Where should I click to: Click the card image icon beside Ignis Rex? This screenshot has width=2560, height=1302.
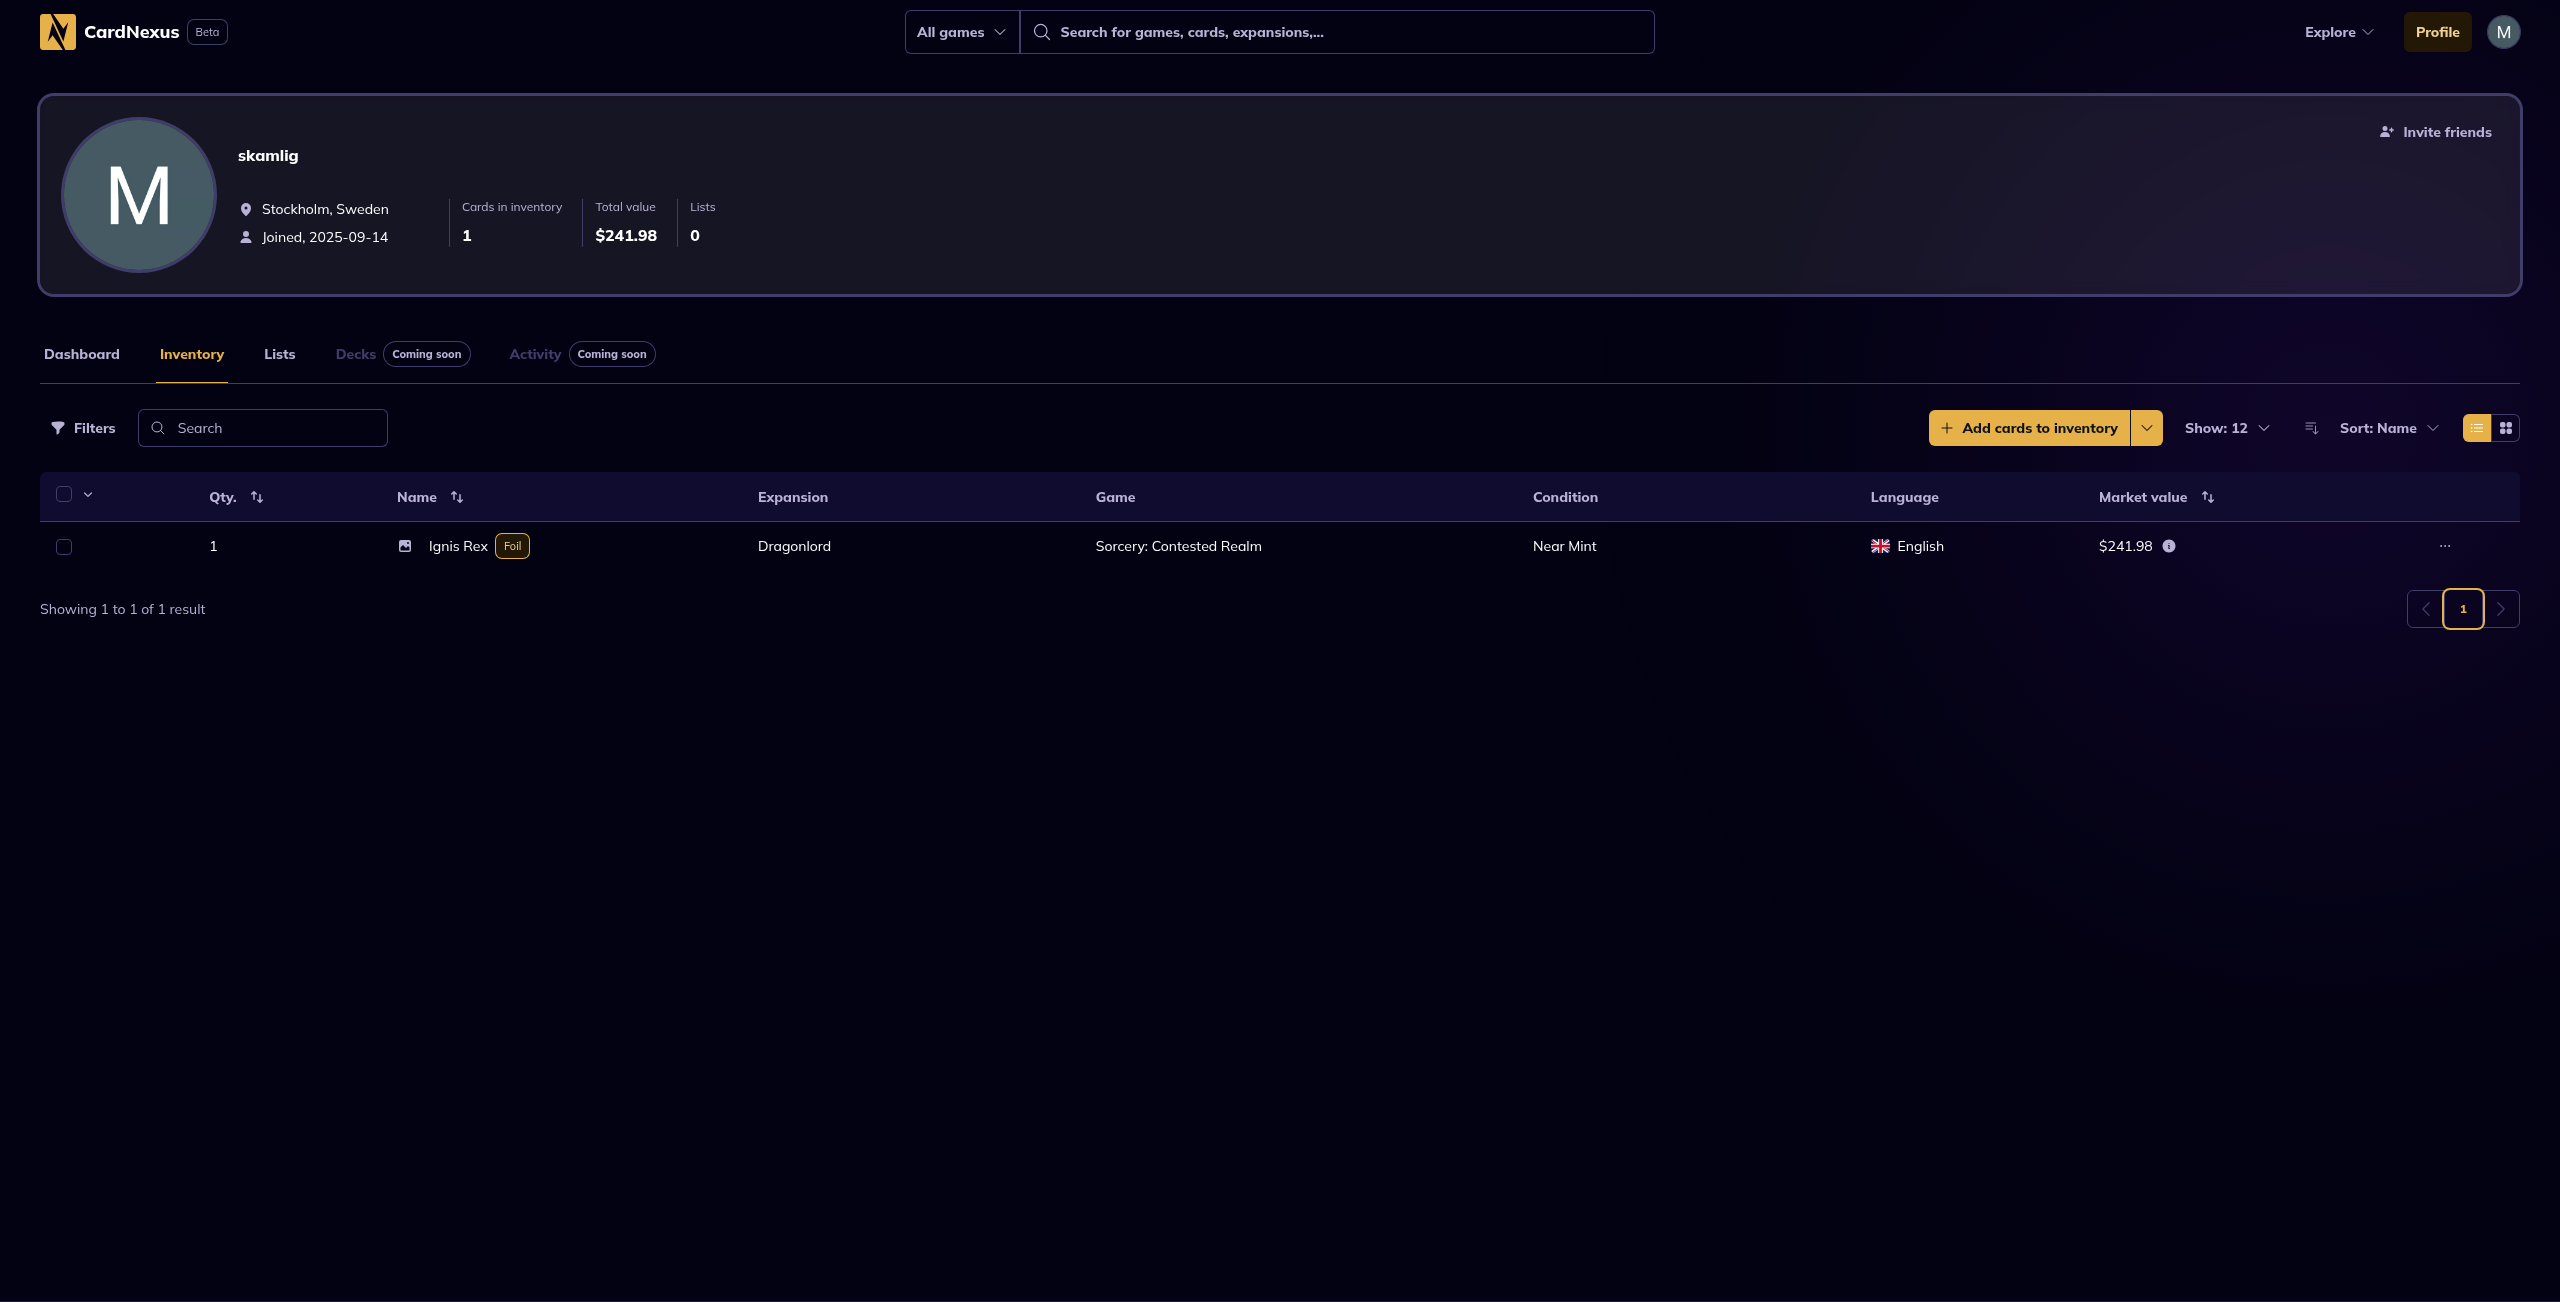(405, 546)
